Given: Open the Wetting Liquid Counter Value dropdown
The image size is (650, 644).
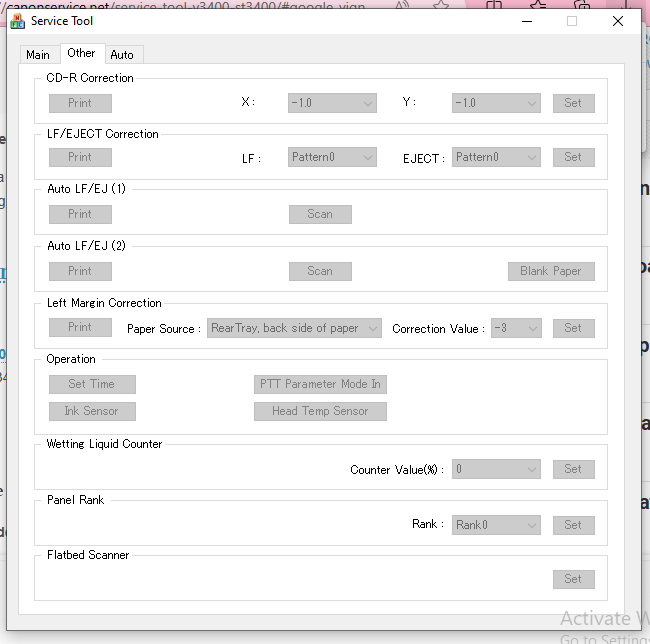Looking at the screenshot, I should point(496,469).
